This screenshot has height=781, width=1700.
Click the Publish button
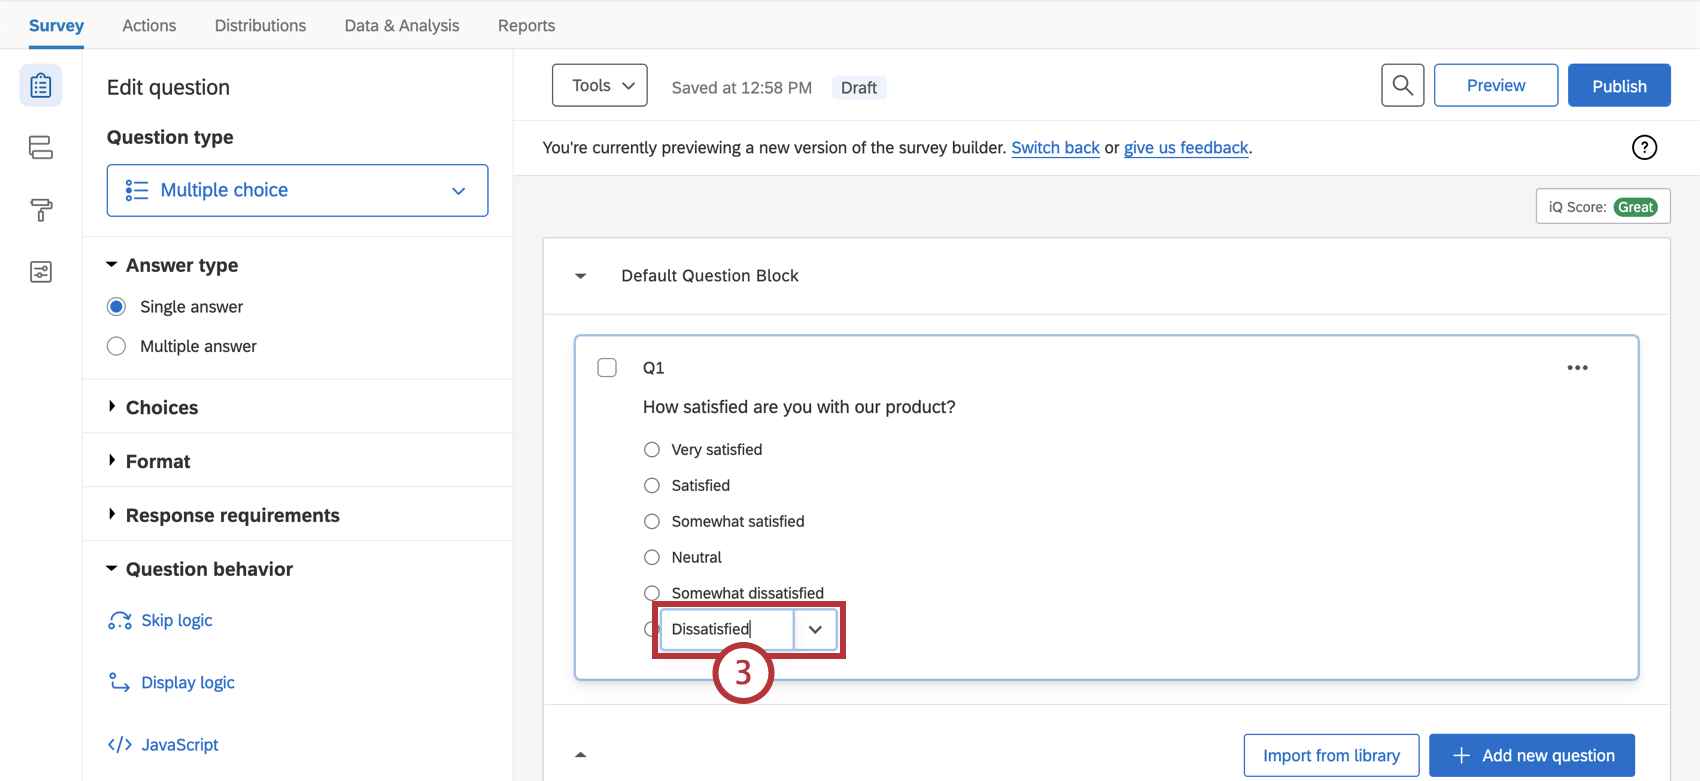point(1618,86)
